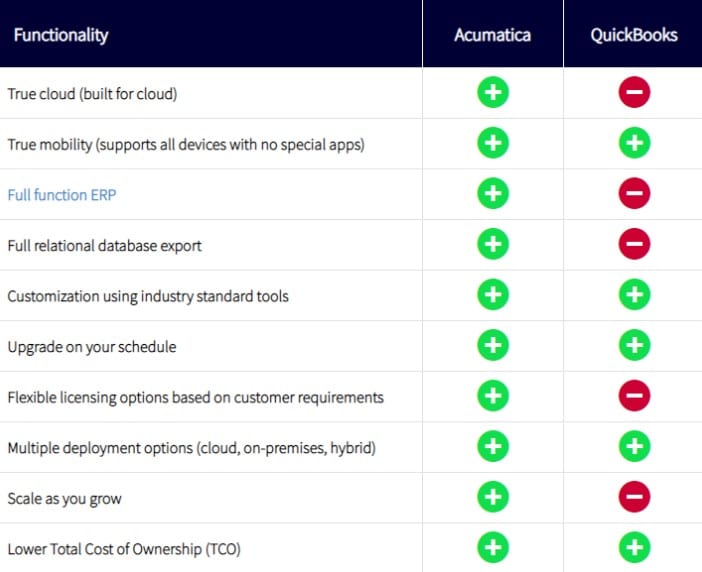Image resolution: width=702 pixels, height=572 pixels.
Task: Select Acumatica plus icon for database export
Action: point(493,244)
